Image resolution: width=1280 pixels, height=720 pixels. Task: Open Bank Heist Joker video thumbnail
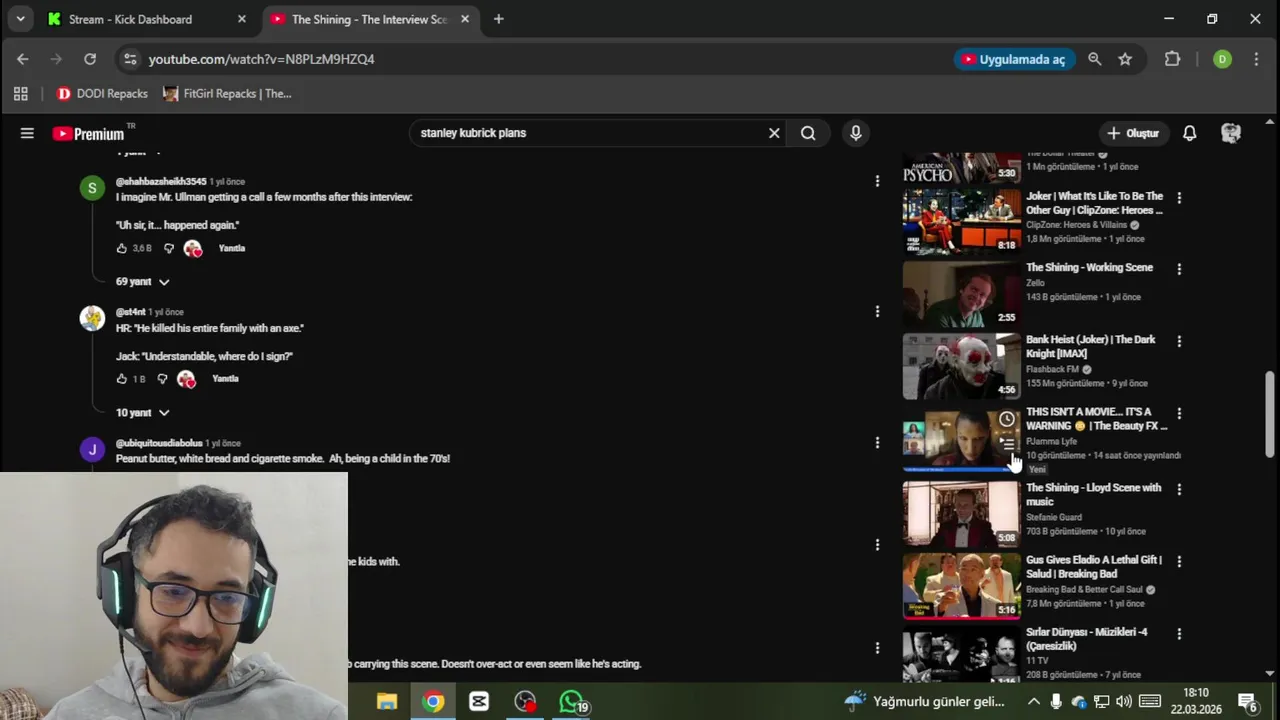[x=962, y=366]
